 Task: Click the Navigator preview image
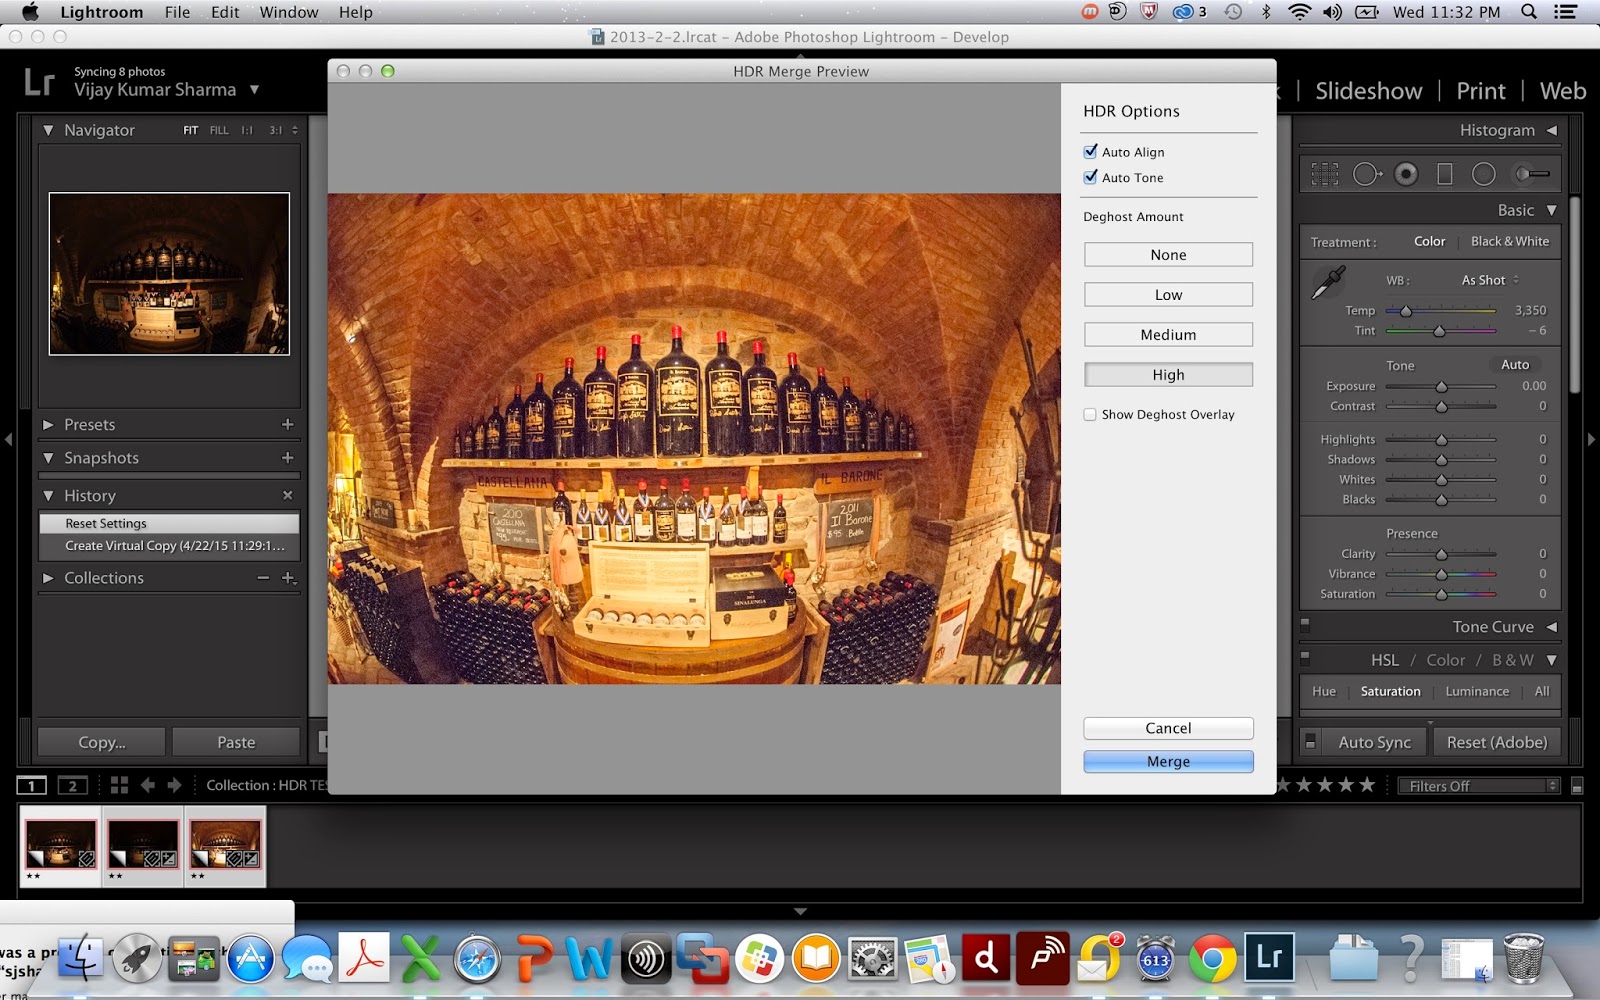(x=169, y=274)
